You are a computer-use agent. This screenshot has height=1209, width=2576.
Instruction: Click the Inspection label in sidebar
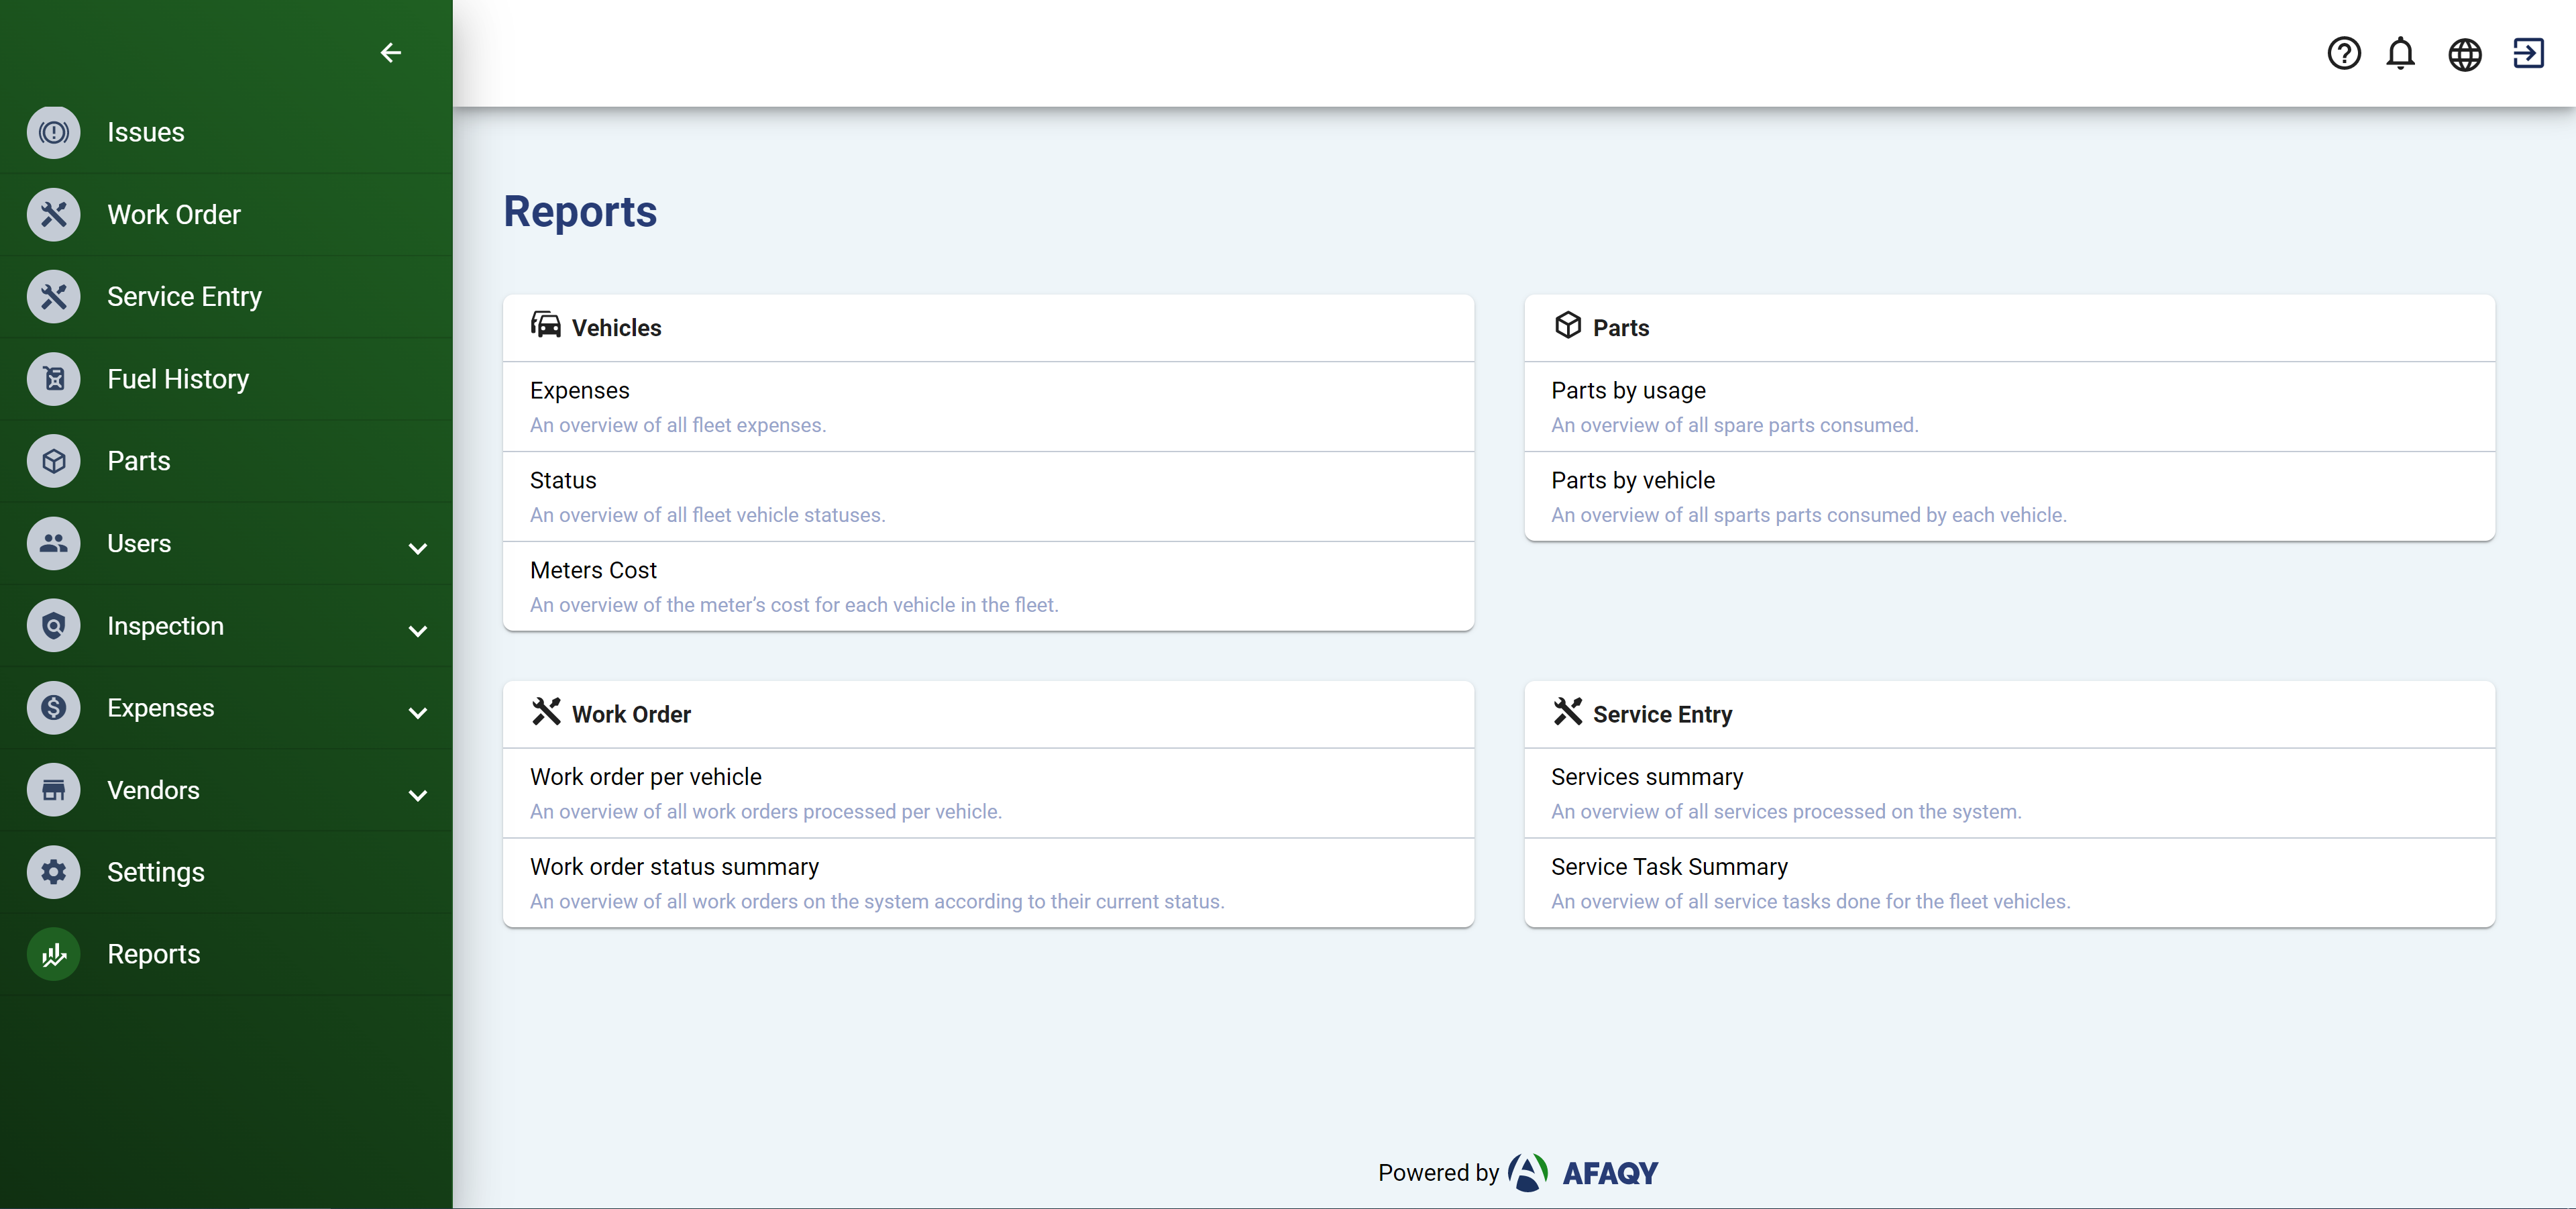click(x=166, y=626)
